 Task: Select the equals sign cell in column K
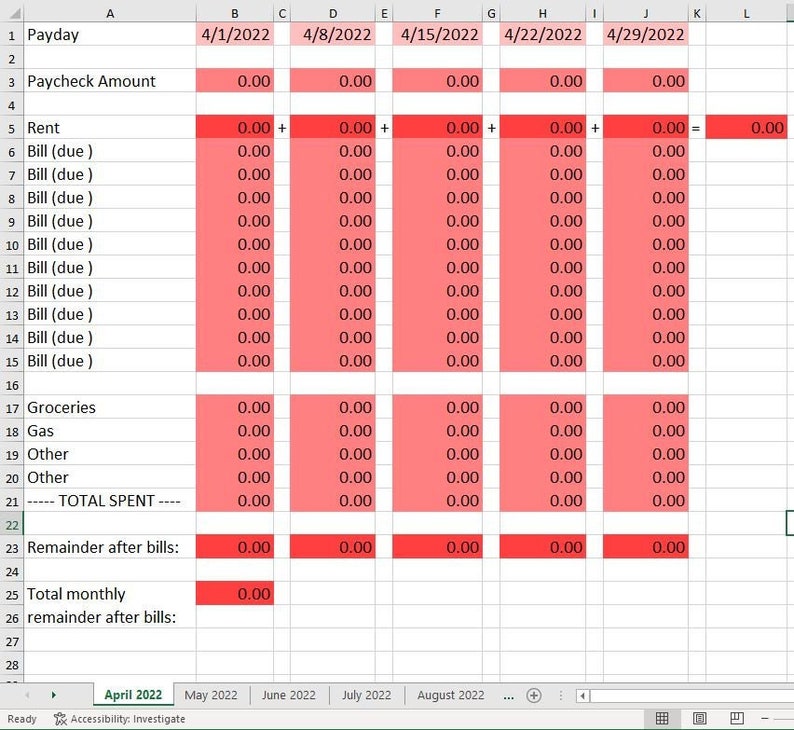697,128
